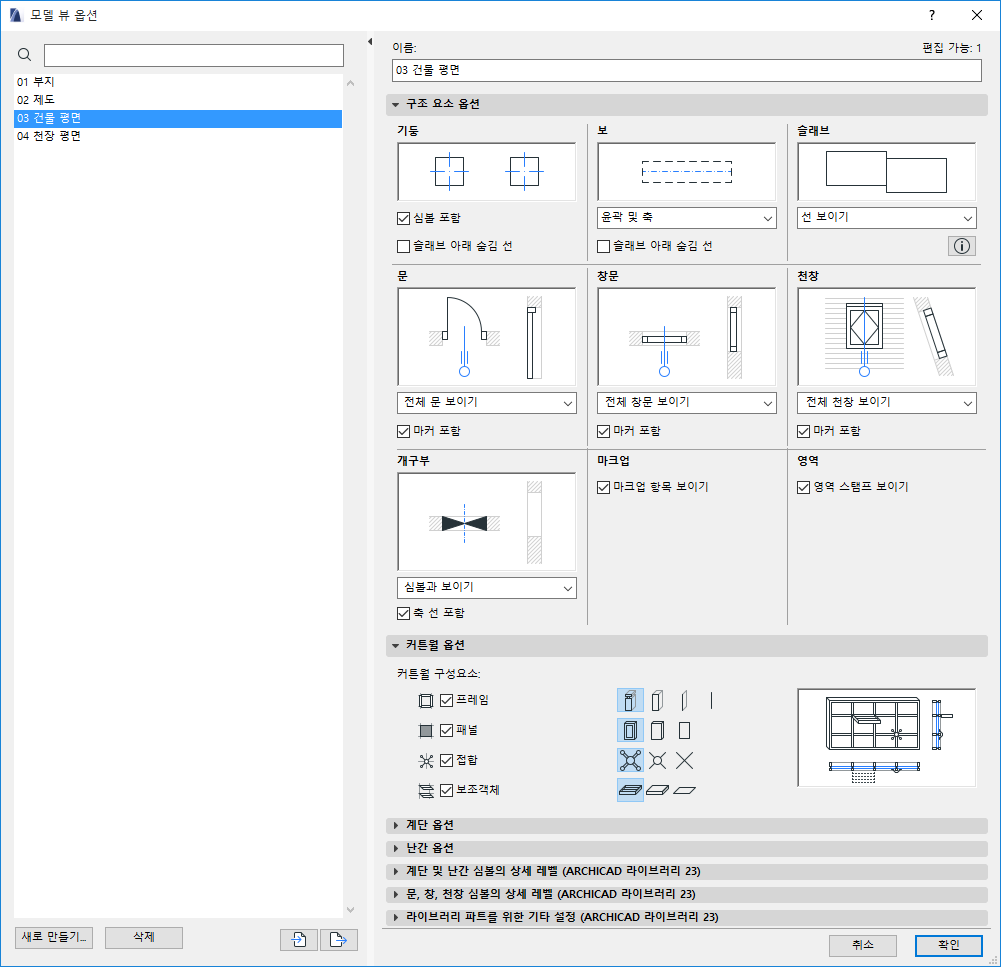Open the opening 심볼과 보이기 dropdown
This screenshot has height=967, width=1001.
coord(487,588)
